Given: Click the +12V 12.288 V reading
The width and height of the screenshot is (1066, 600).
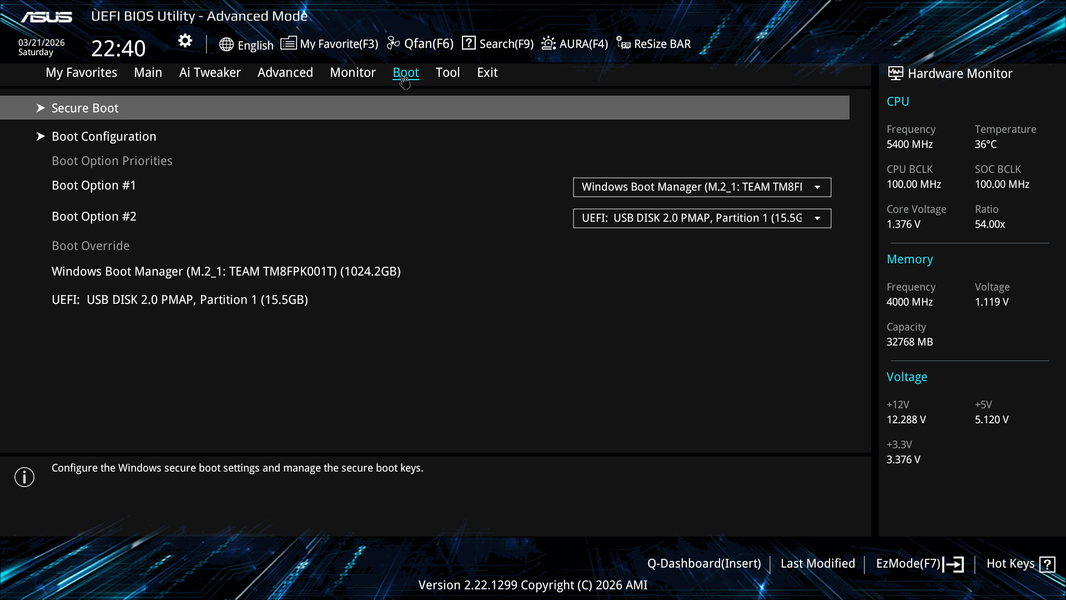Looking at the screenshot, I should pos(906,419).
